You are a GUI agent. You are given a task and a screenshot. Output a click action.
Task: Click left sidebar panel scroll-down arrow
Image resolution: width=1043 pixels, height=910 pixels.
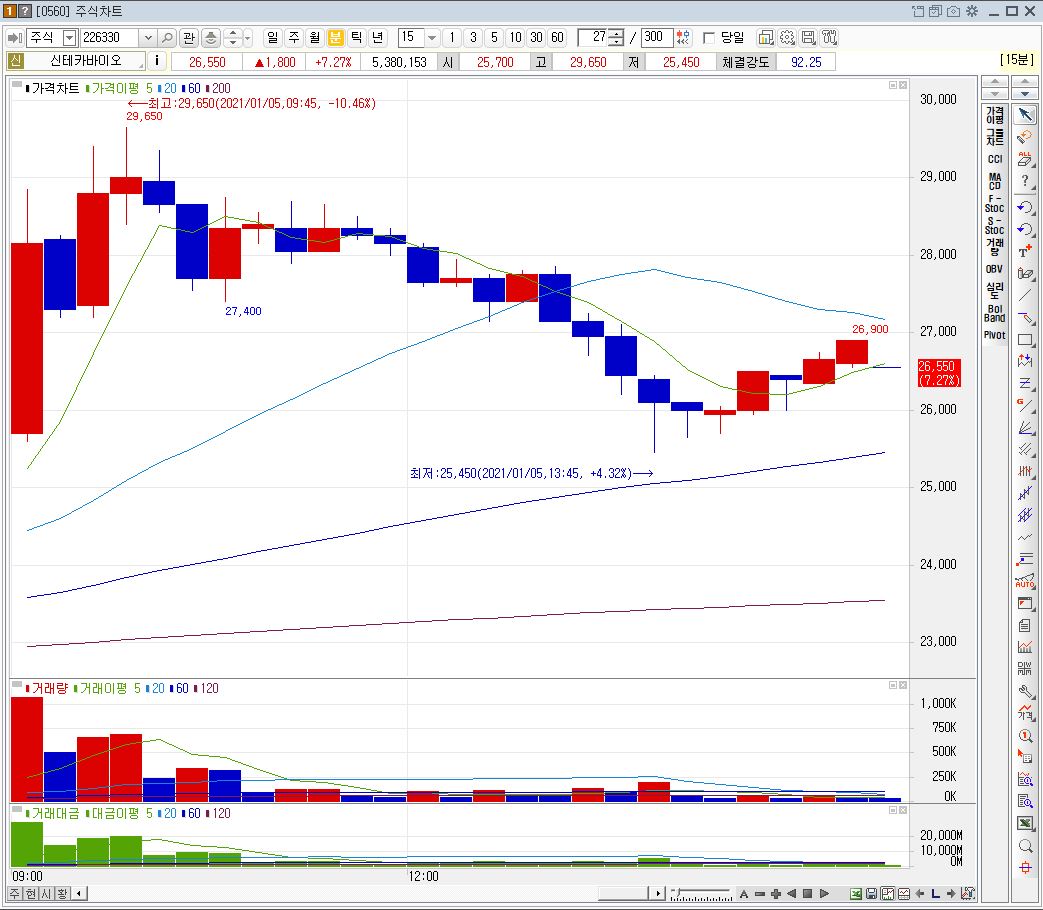click(994, 94)
